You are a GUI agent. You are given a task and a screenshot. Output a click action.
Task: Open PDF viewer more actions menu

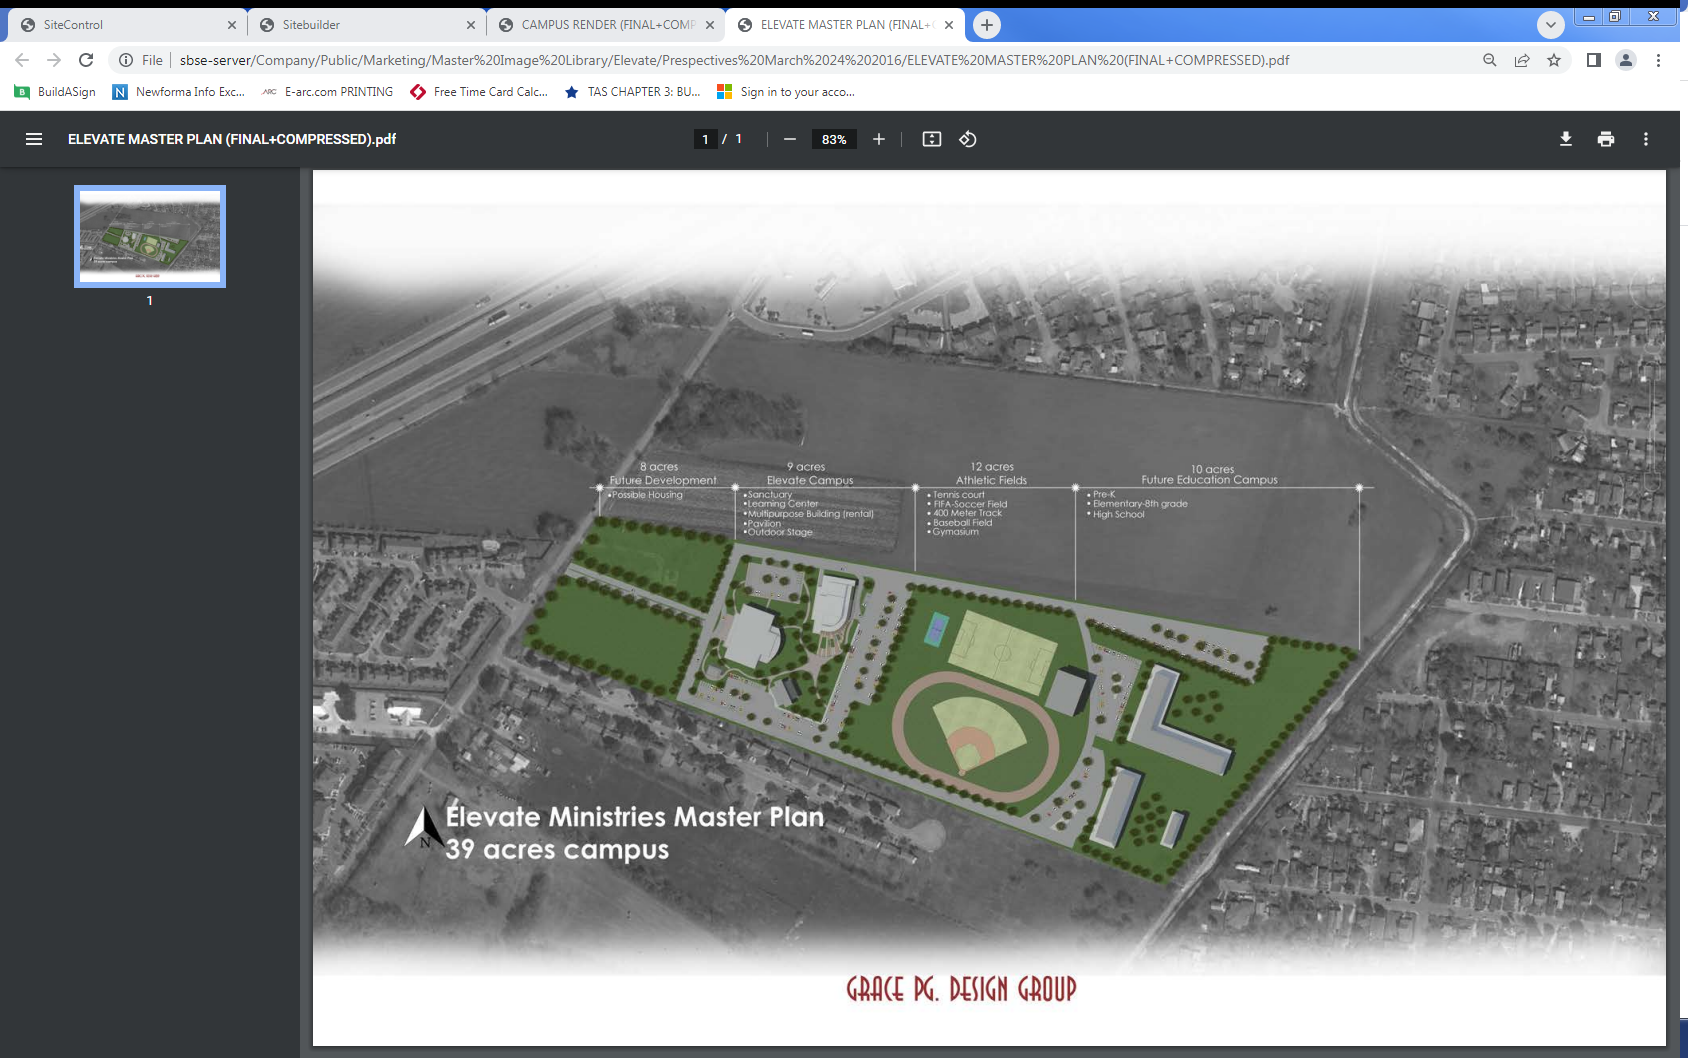1646,139
